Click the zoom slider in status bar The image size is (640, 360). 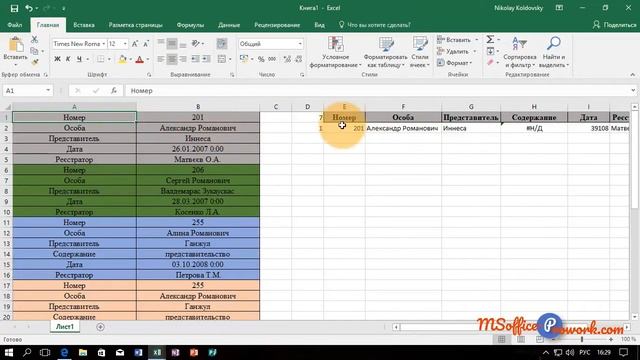coord(582,340)
